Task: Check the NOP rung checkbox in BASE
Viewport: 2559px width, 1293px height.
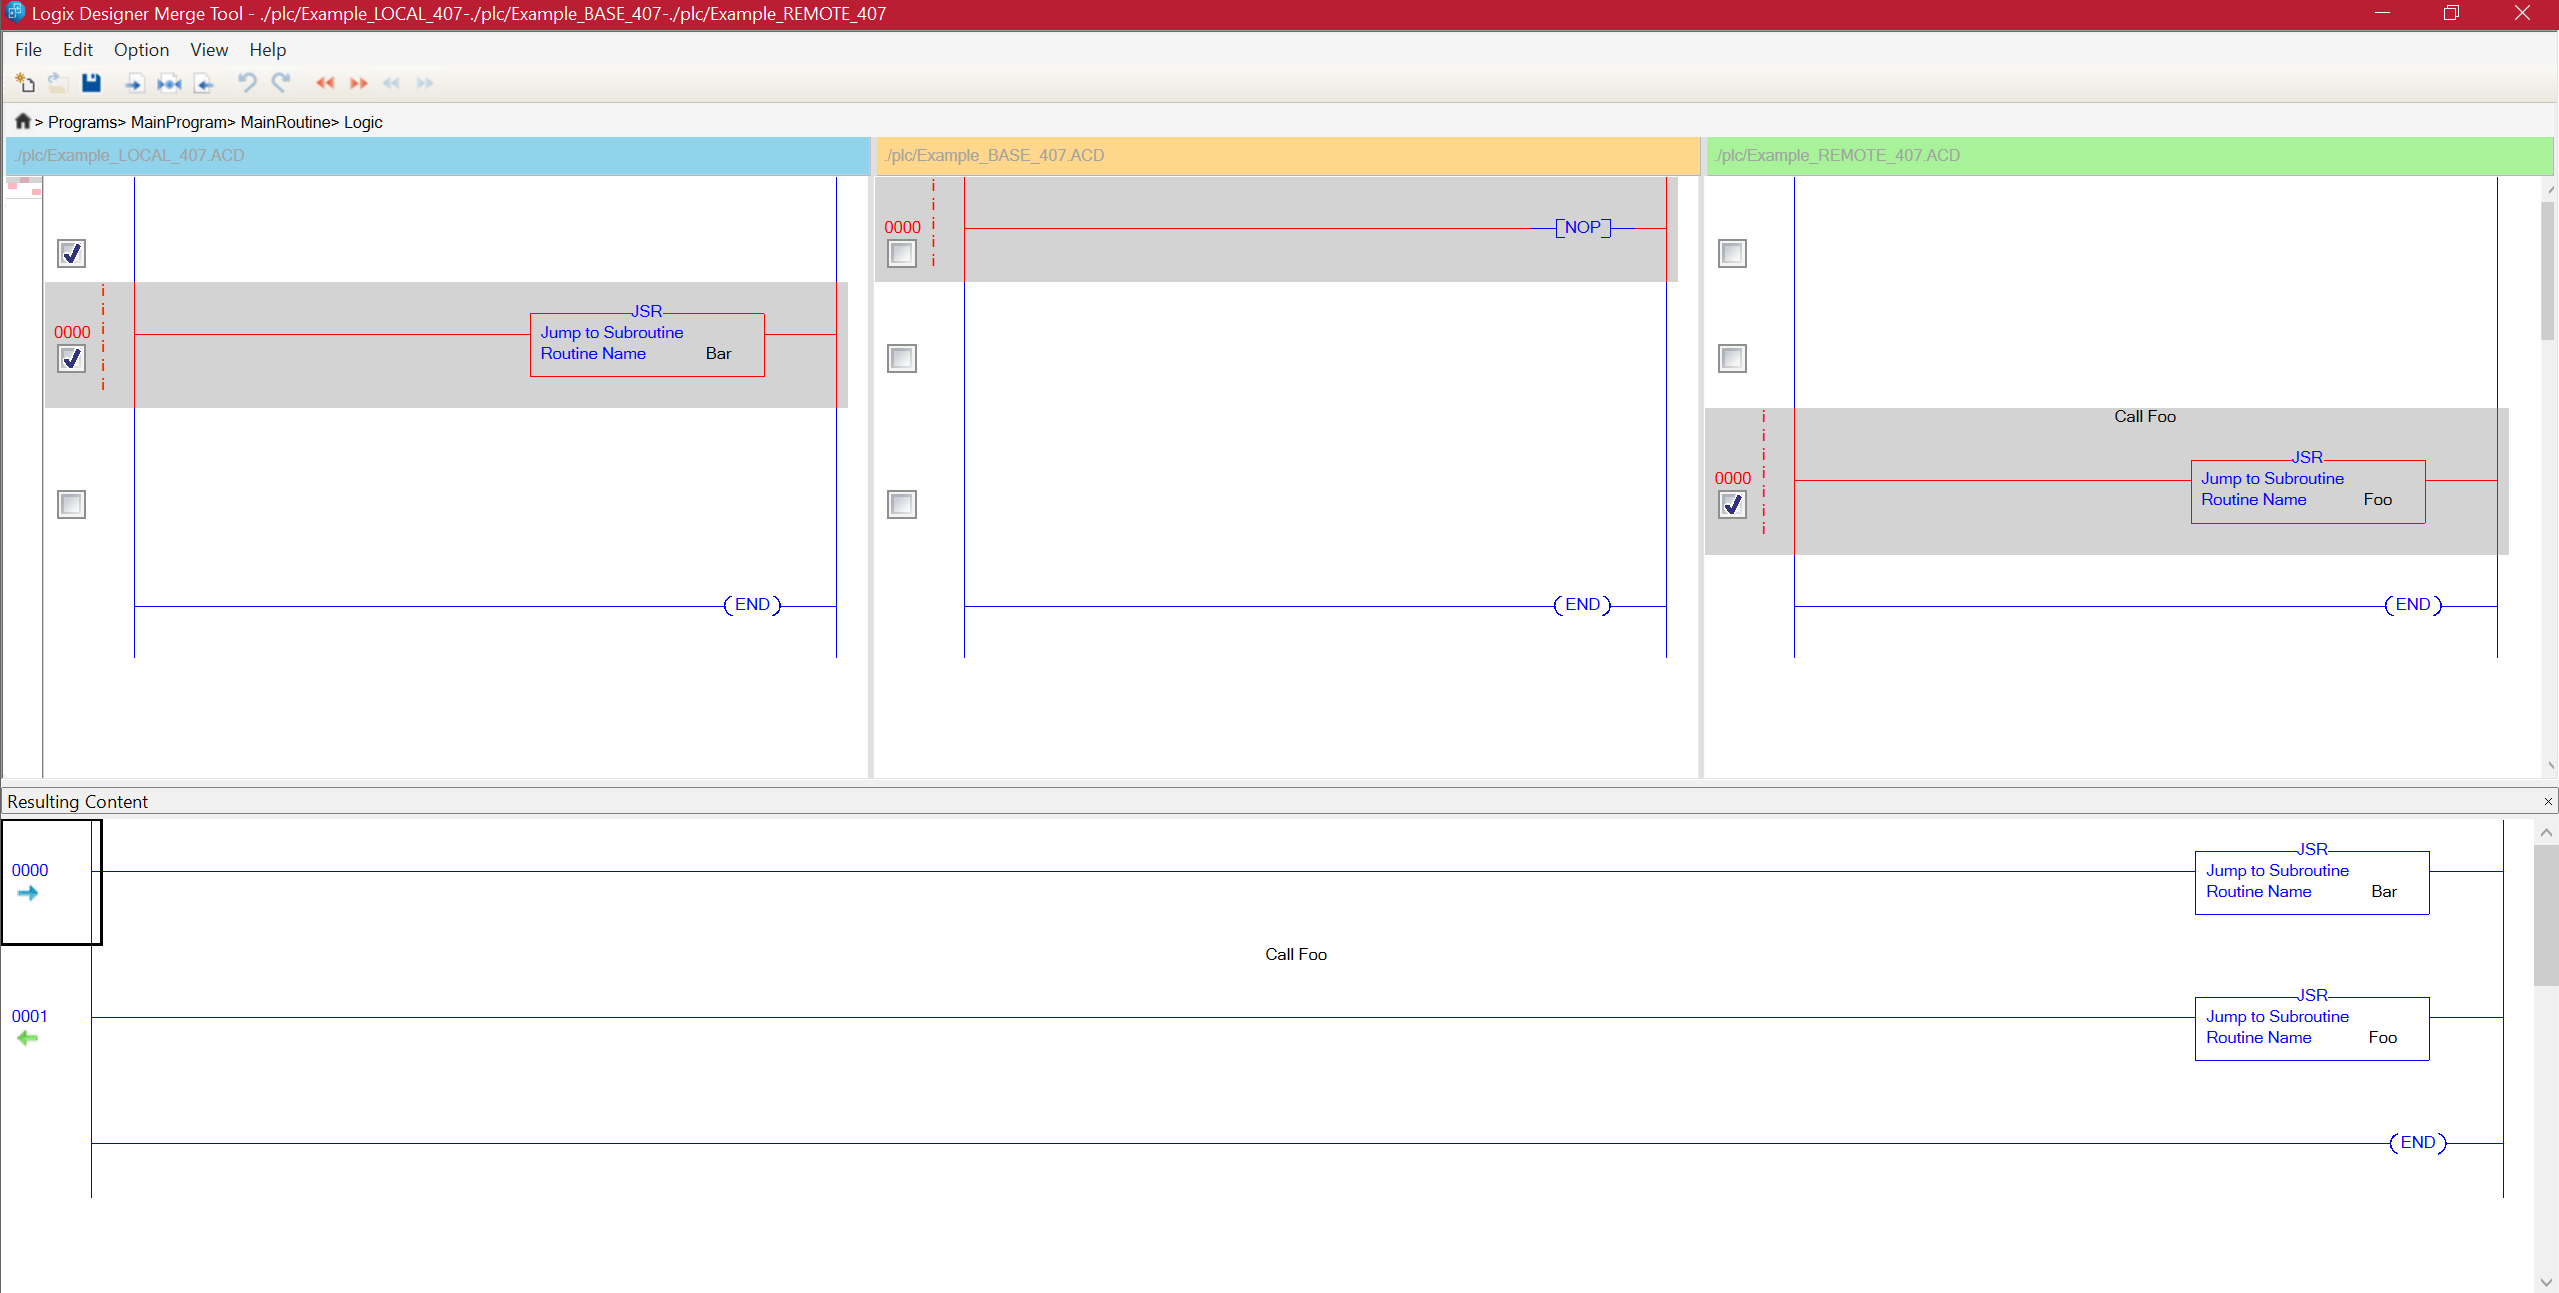Action: tap(901, 253)
